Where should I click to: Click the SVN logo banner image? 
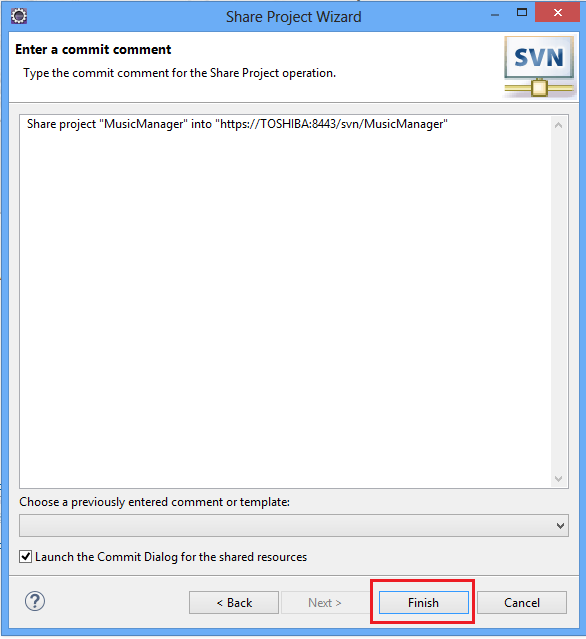[x=540, y=67]
